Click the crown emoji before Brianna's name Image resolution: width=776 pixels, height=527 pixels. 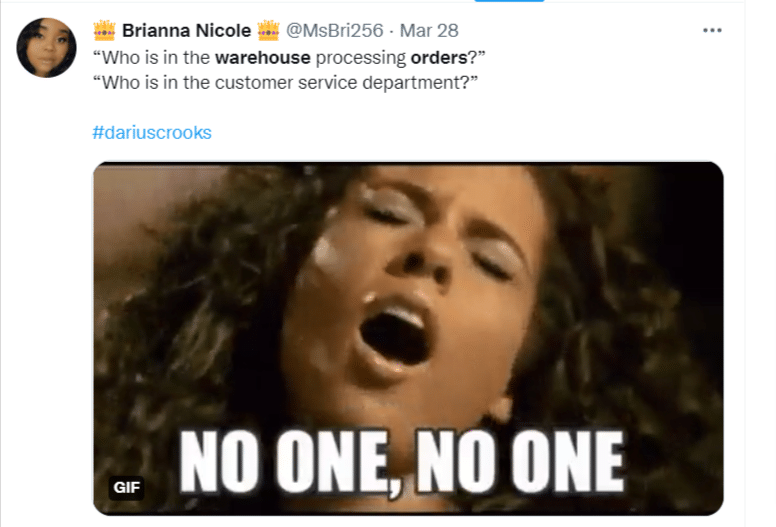(x=104, y=30)
